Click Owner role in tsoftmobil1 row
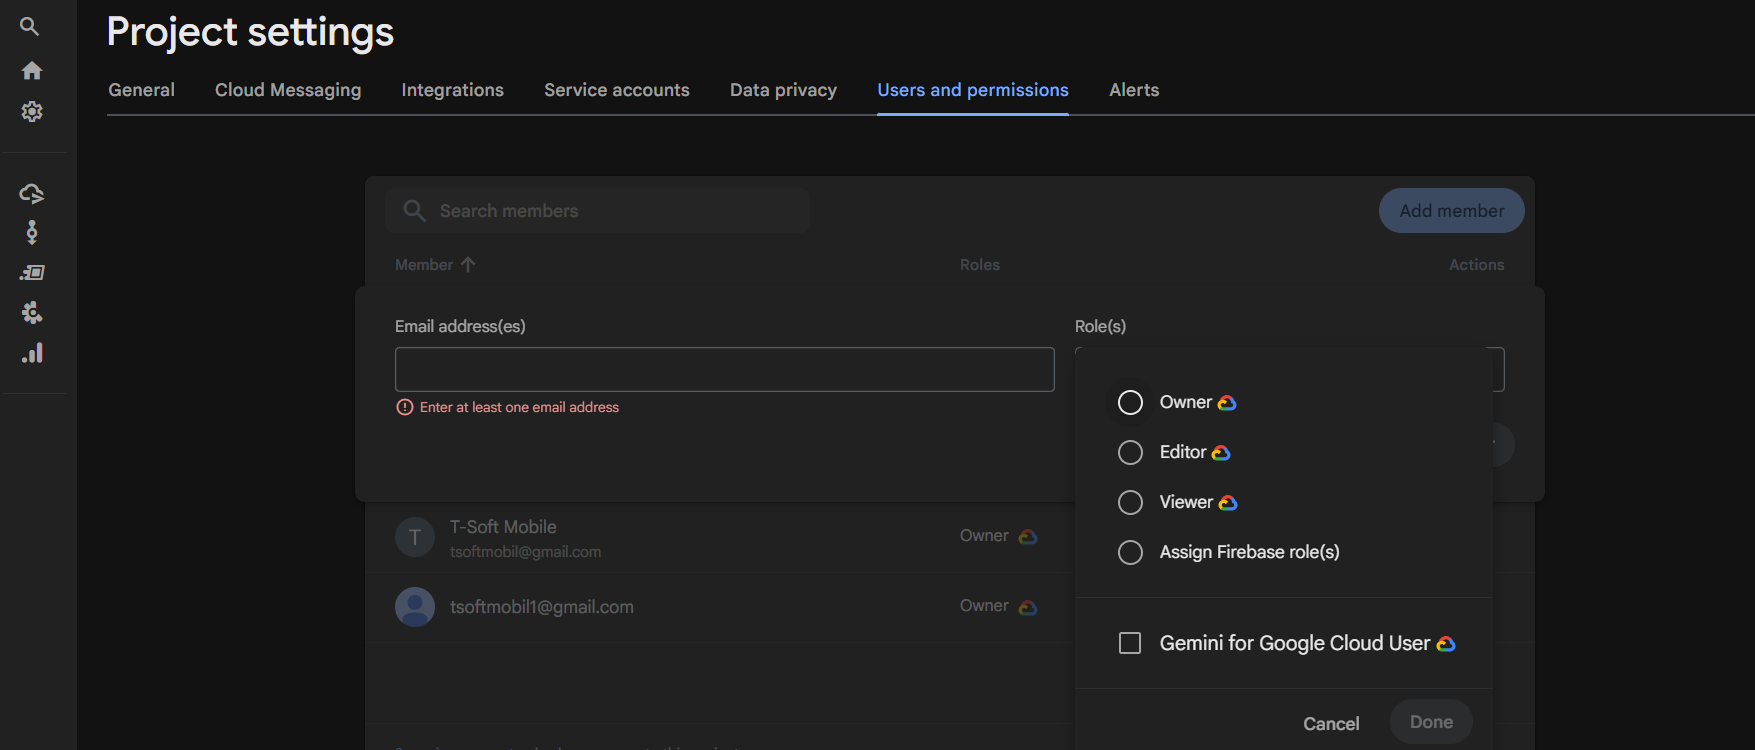 tap(984, 606)
